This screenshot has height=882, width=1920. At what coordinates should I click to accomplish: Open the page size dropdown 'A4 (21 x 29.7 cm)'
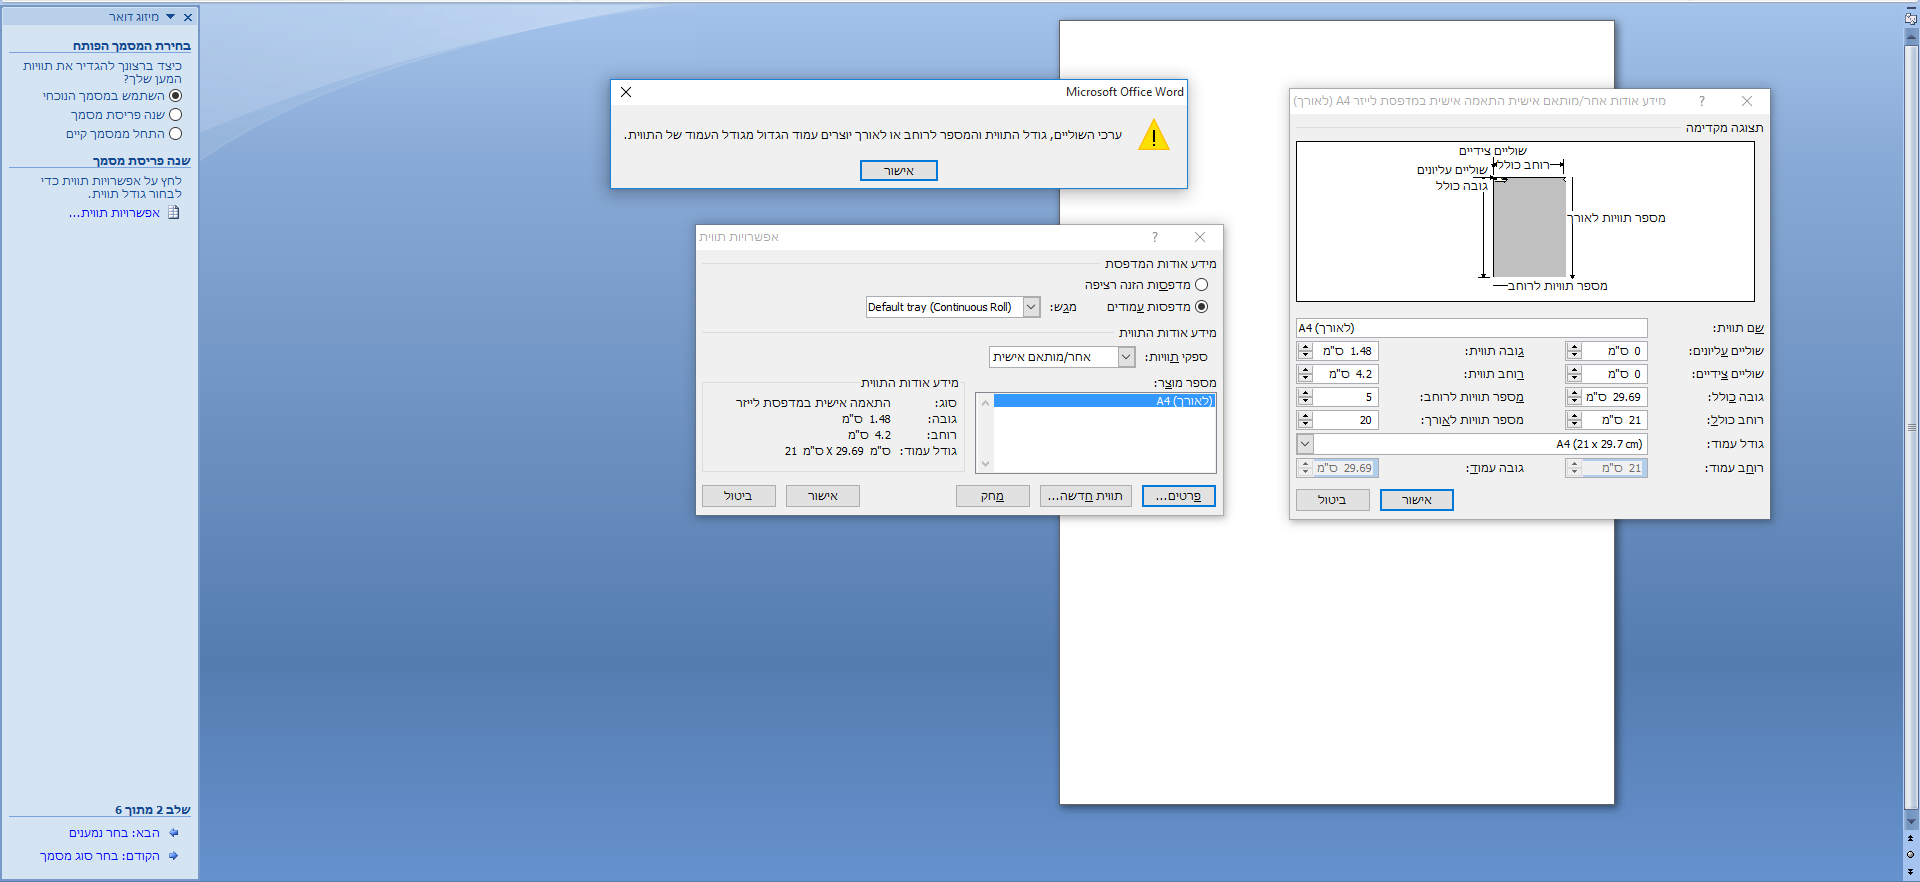pyautogui.click(x=1305, y=444)
